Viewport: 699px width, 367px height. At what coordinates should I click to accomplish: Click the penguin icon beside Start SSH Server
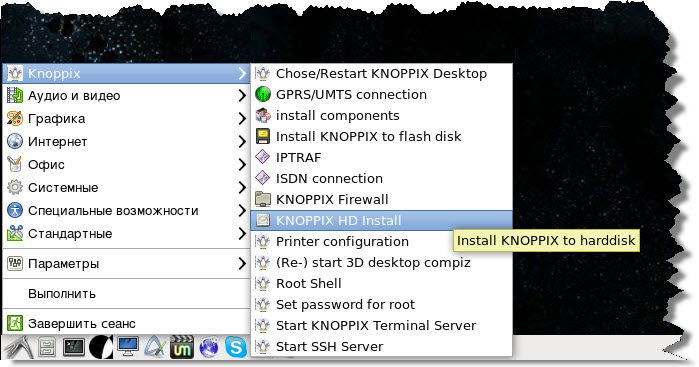[x=263, y=346]
